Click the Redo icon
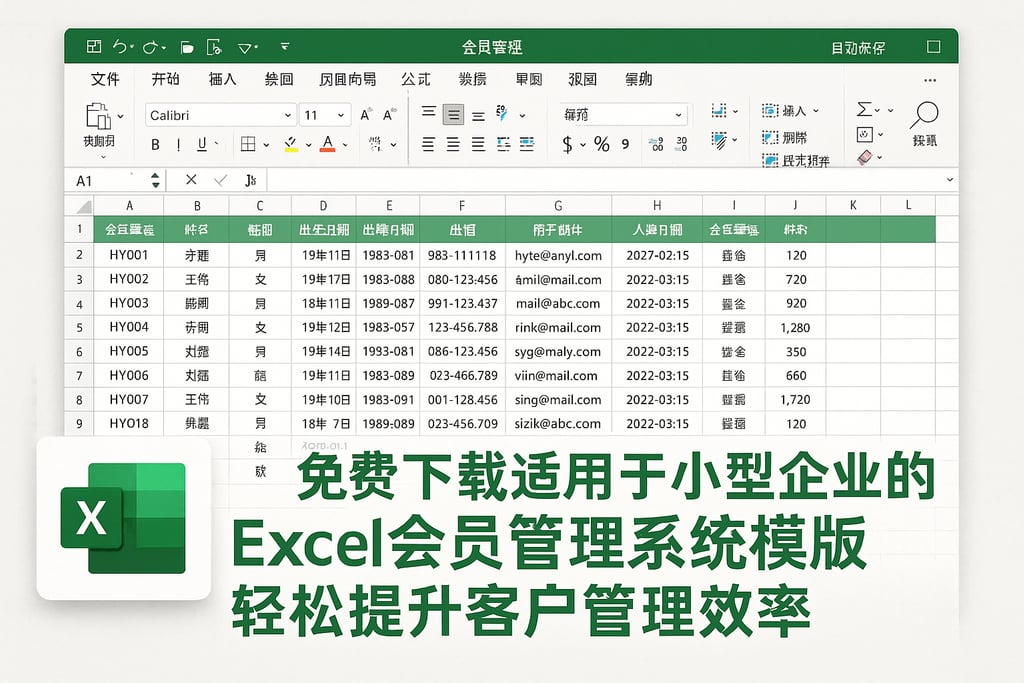The height and width of the screenshot is (683, 1024). point(149,45)
